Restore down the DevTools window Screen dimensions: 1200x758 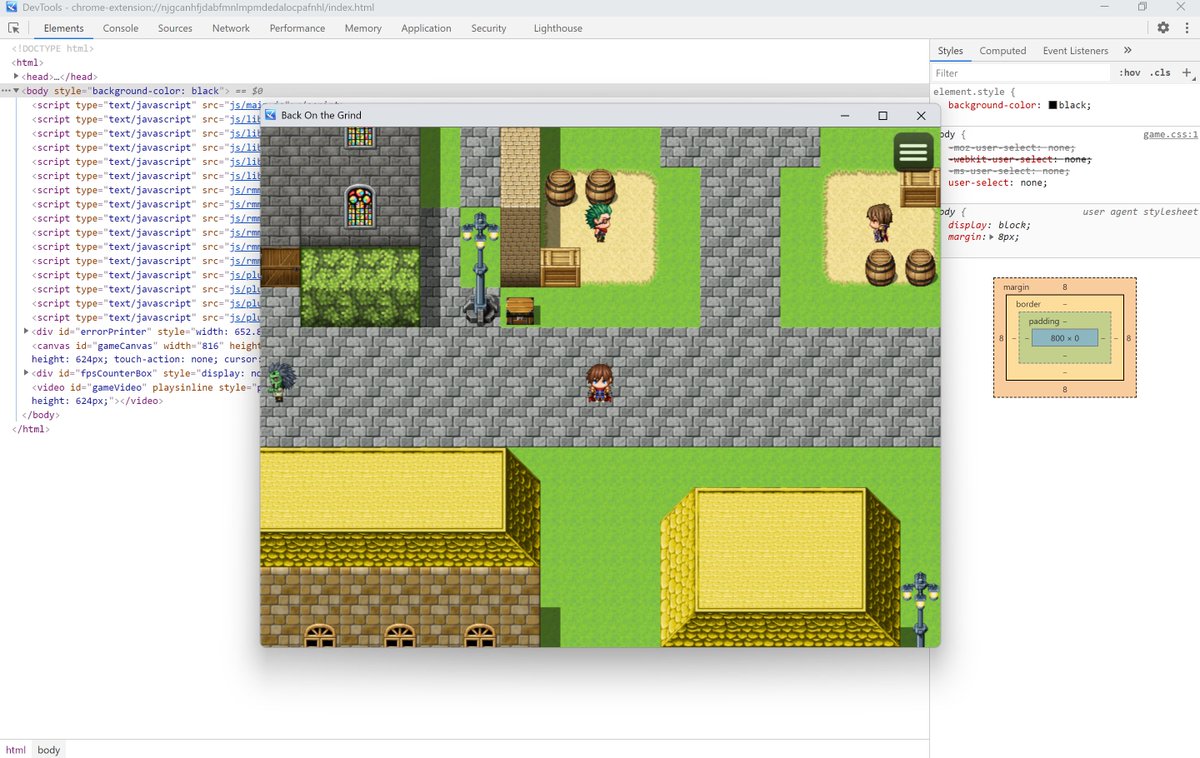(1142, 7)
